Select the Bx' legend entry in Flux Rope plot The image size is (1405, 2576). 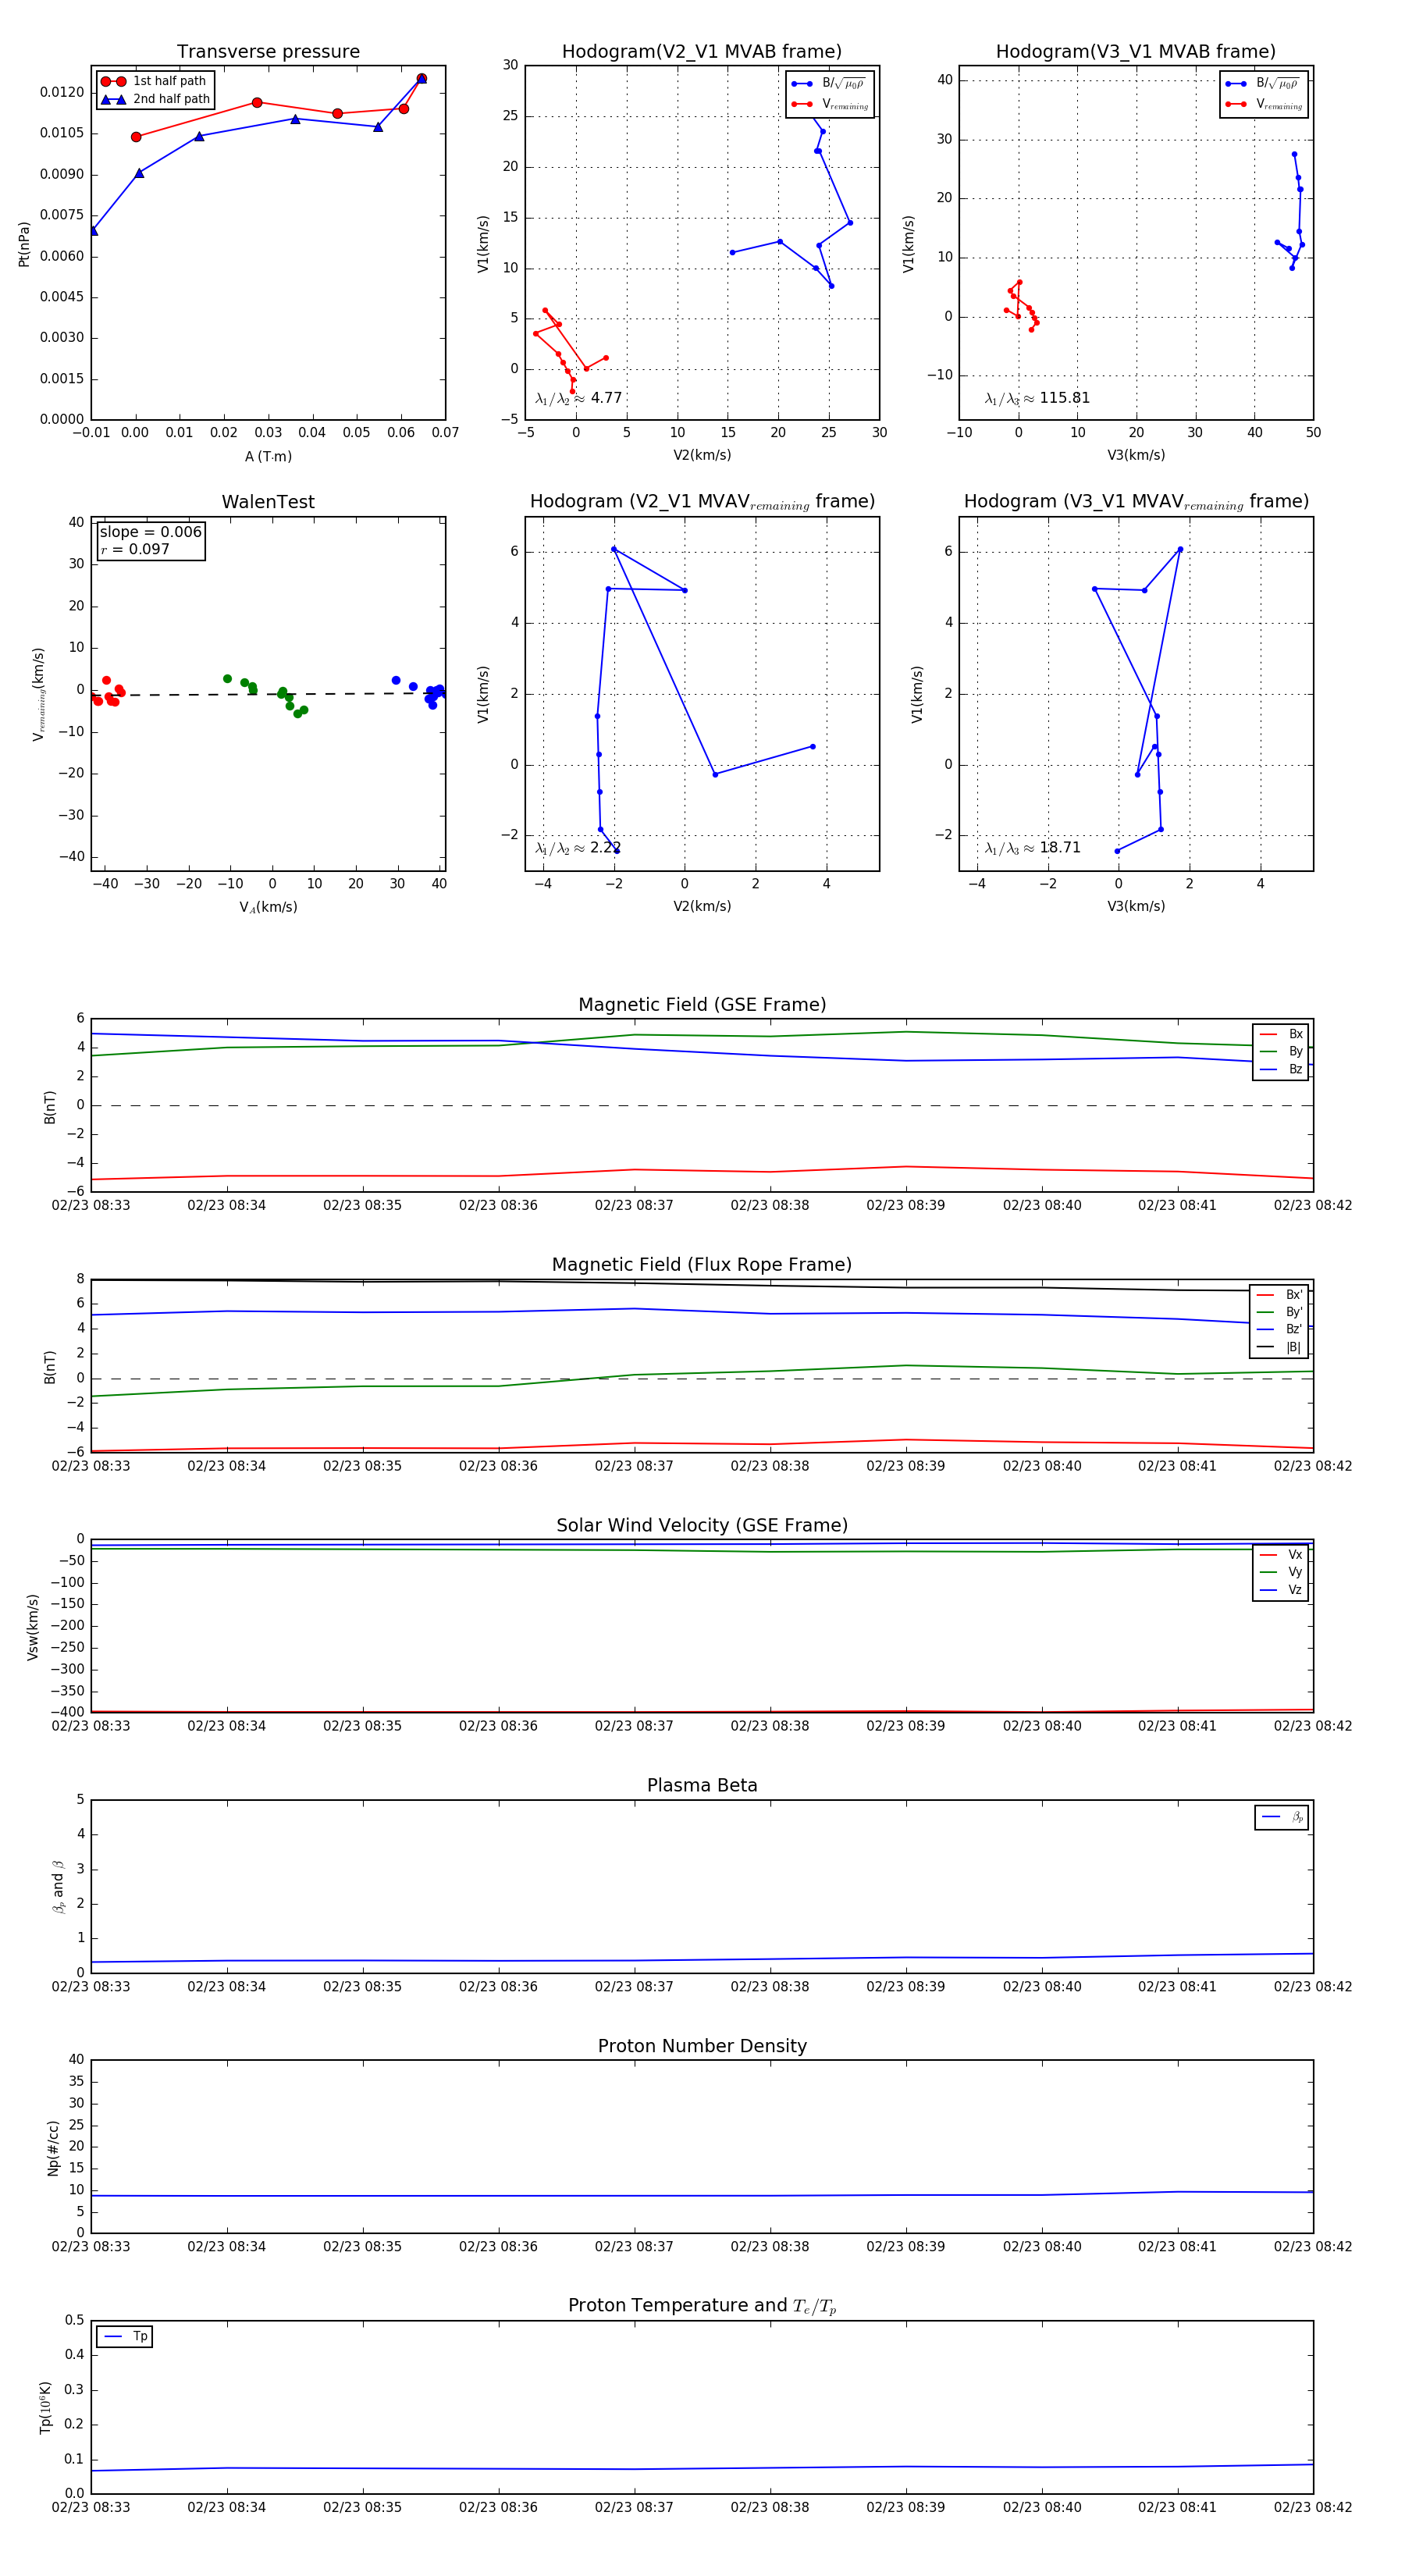(1279, 1294)
